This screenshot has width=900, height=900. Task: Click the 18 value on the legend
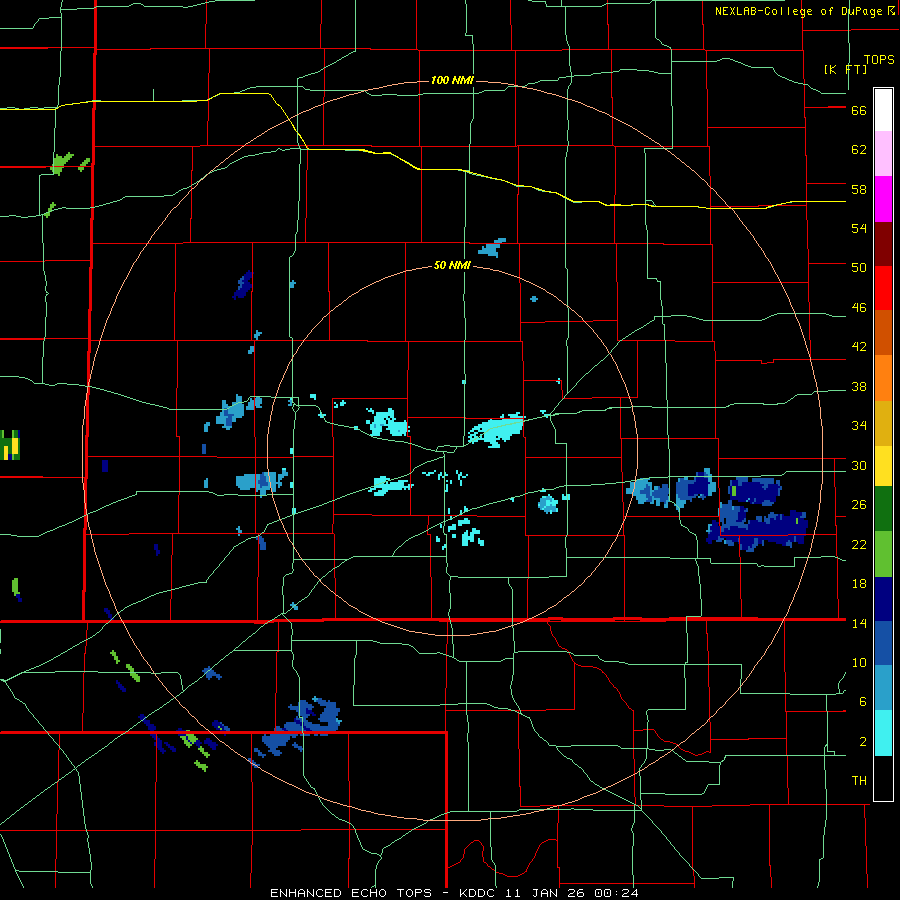pyautogui.click(x=859, y=584)
